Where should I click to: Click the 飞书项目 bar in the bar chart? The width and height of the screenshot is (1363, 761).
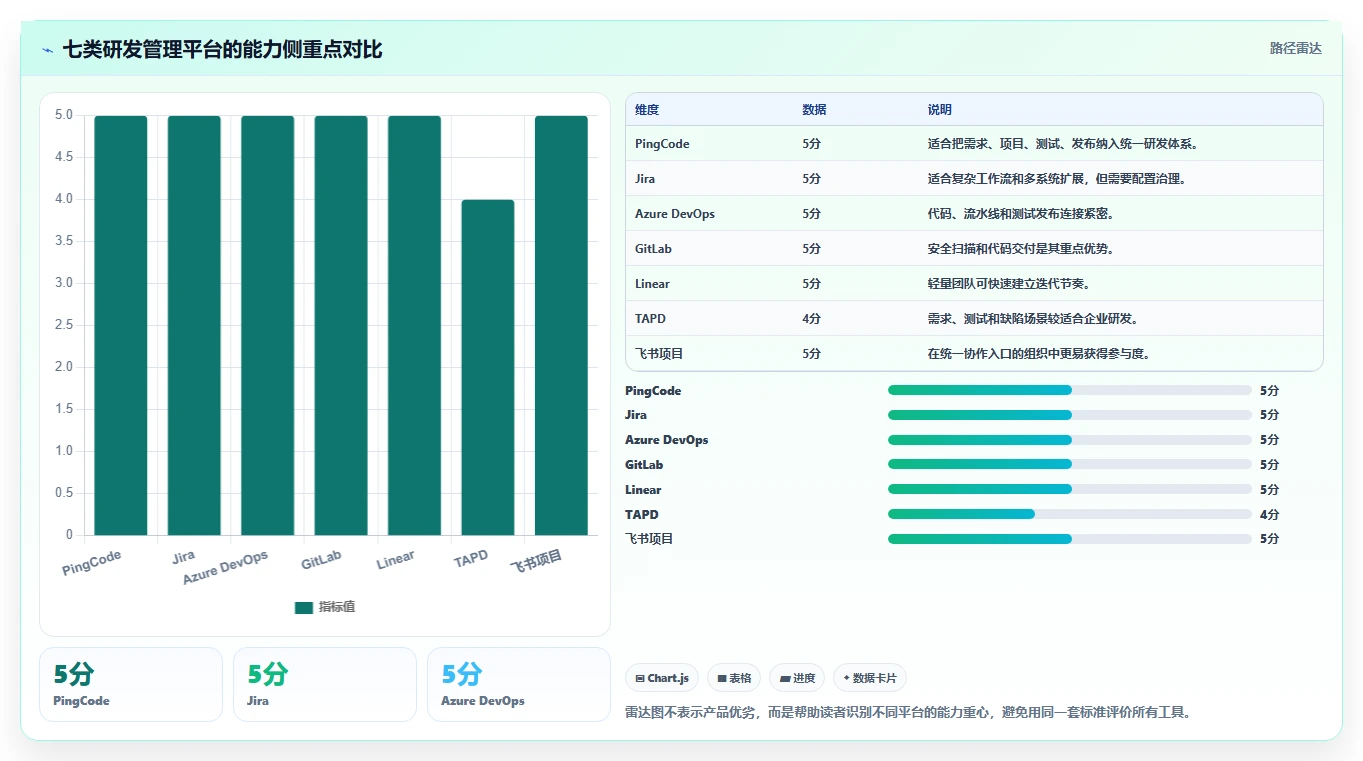click(x=561, y=325)
